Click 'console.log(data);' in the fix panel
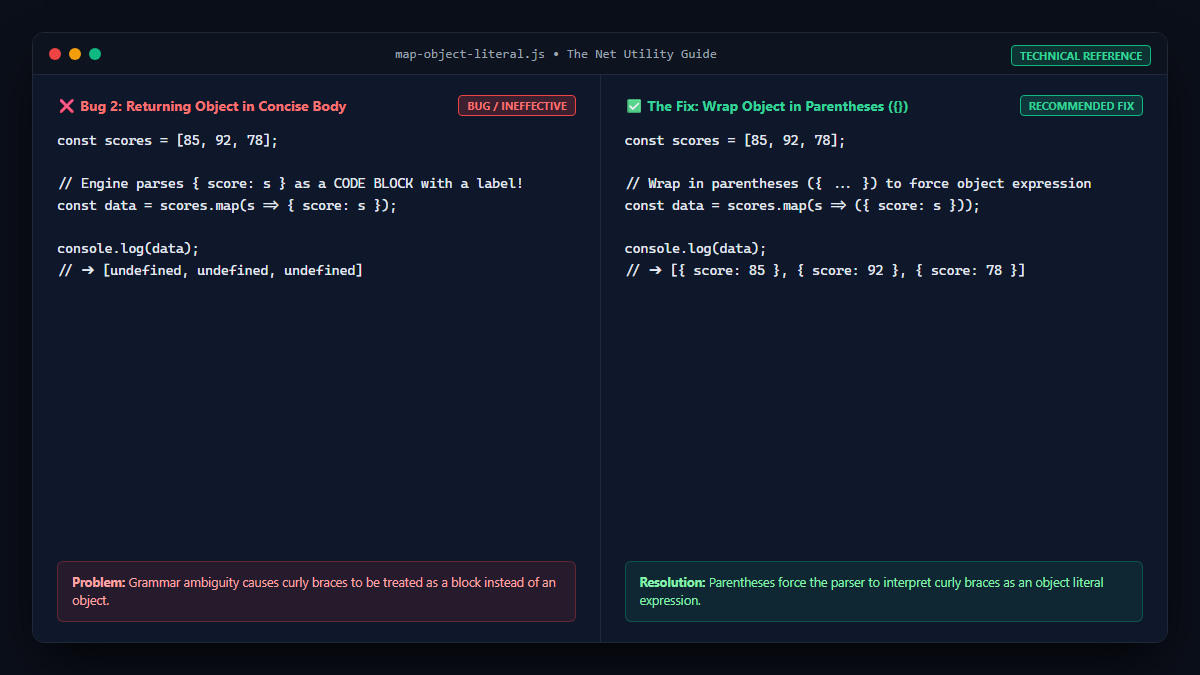The width and height of the screenshot is (1200, 675). (696, 248)
